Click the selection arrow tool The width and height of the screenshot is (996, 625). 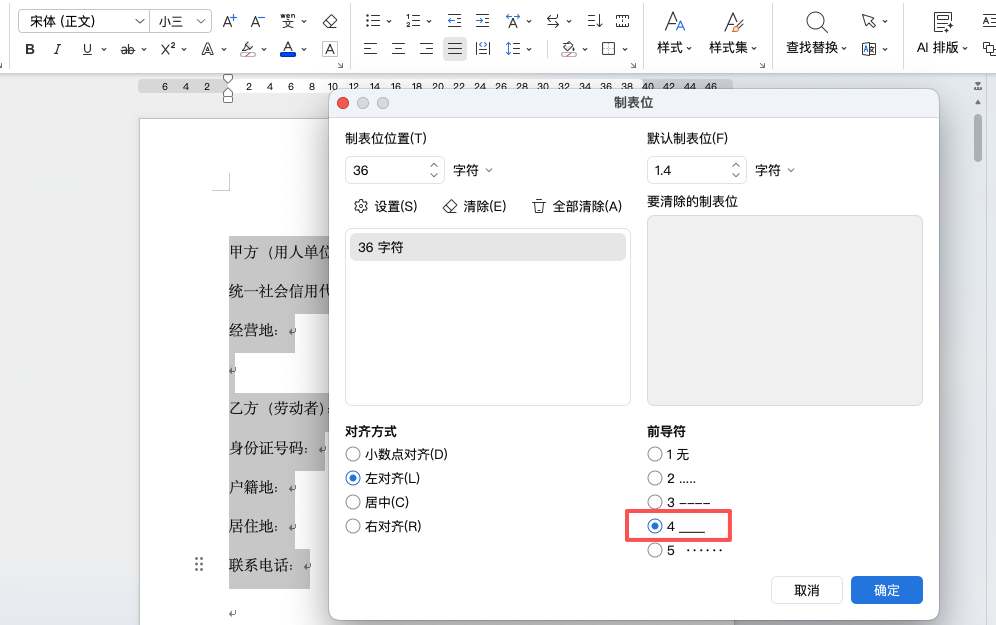point(868,21)
